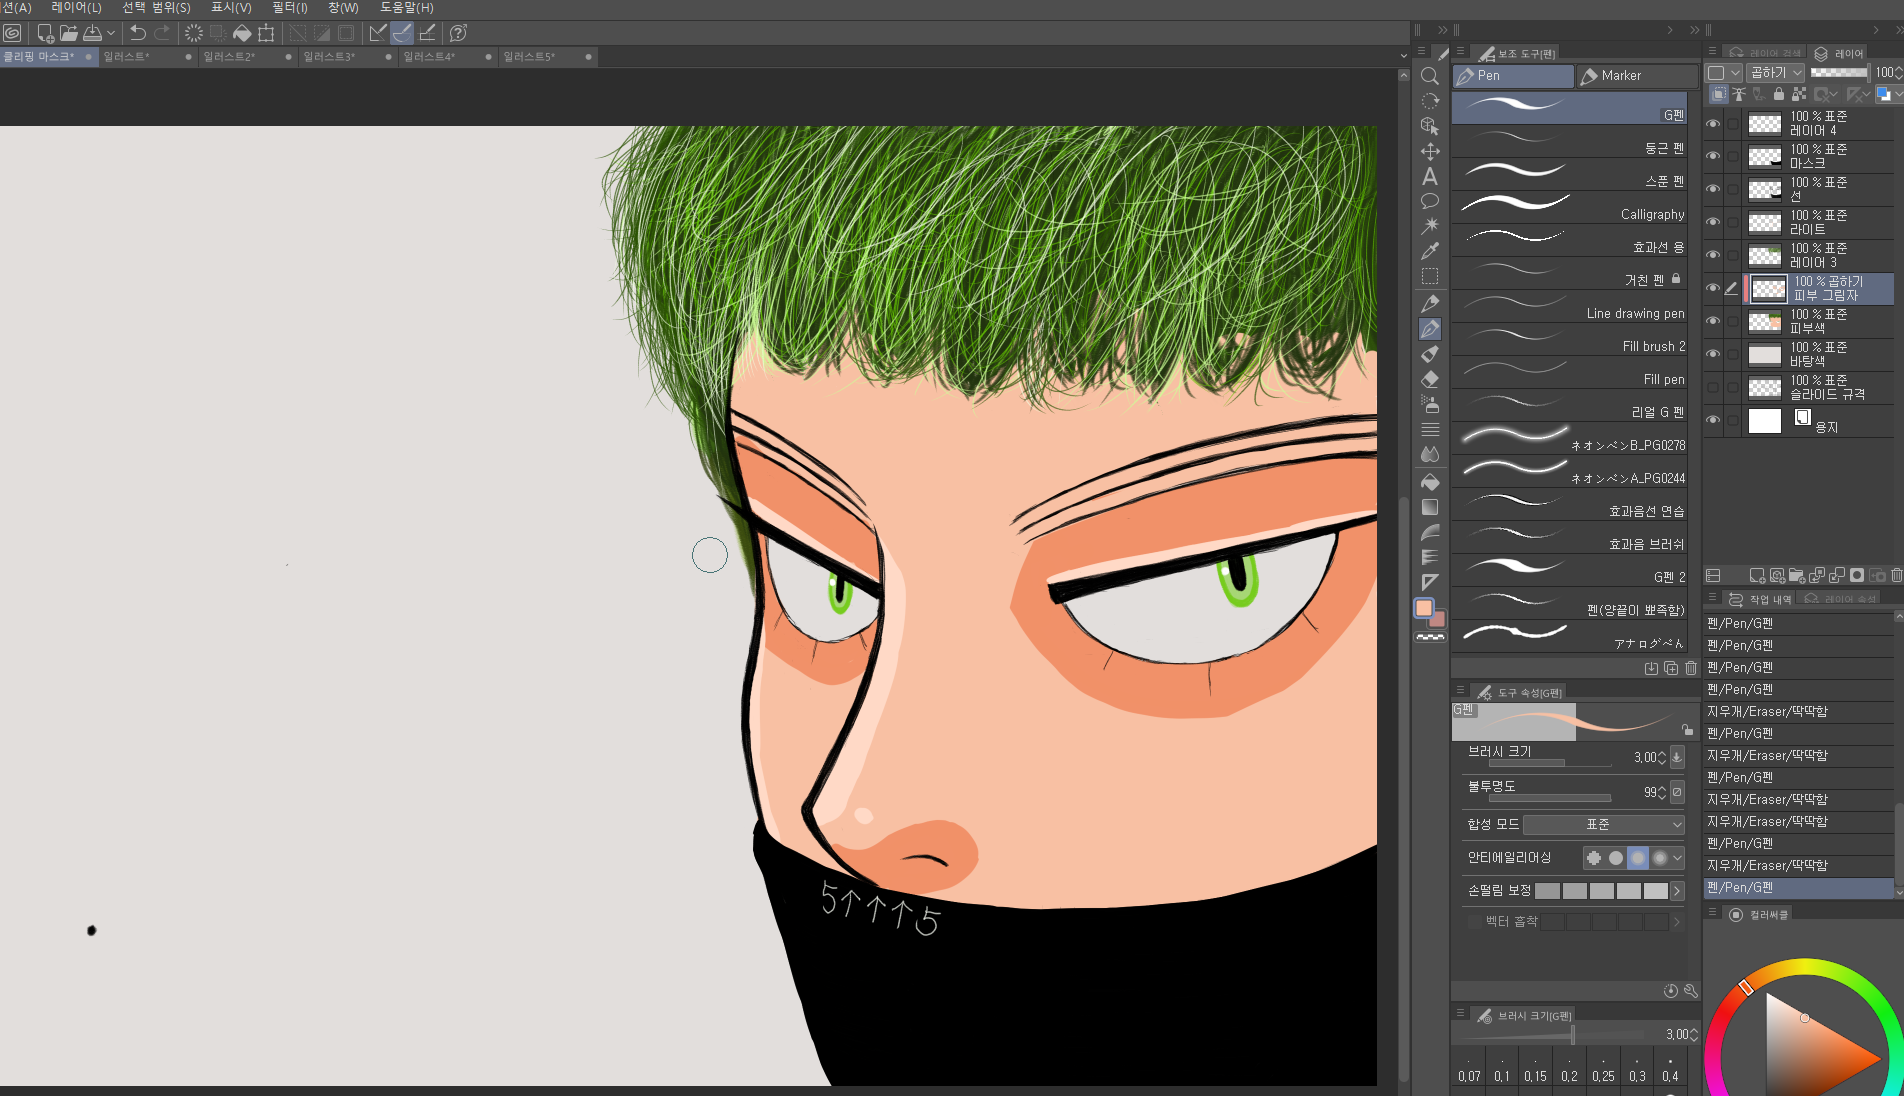Switch to 레이어 검색 tab

coord(1765,53)
